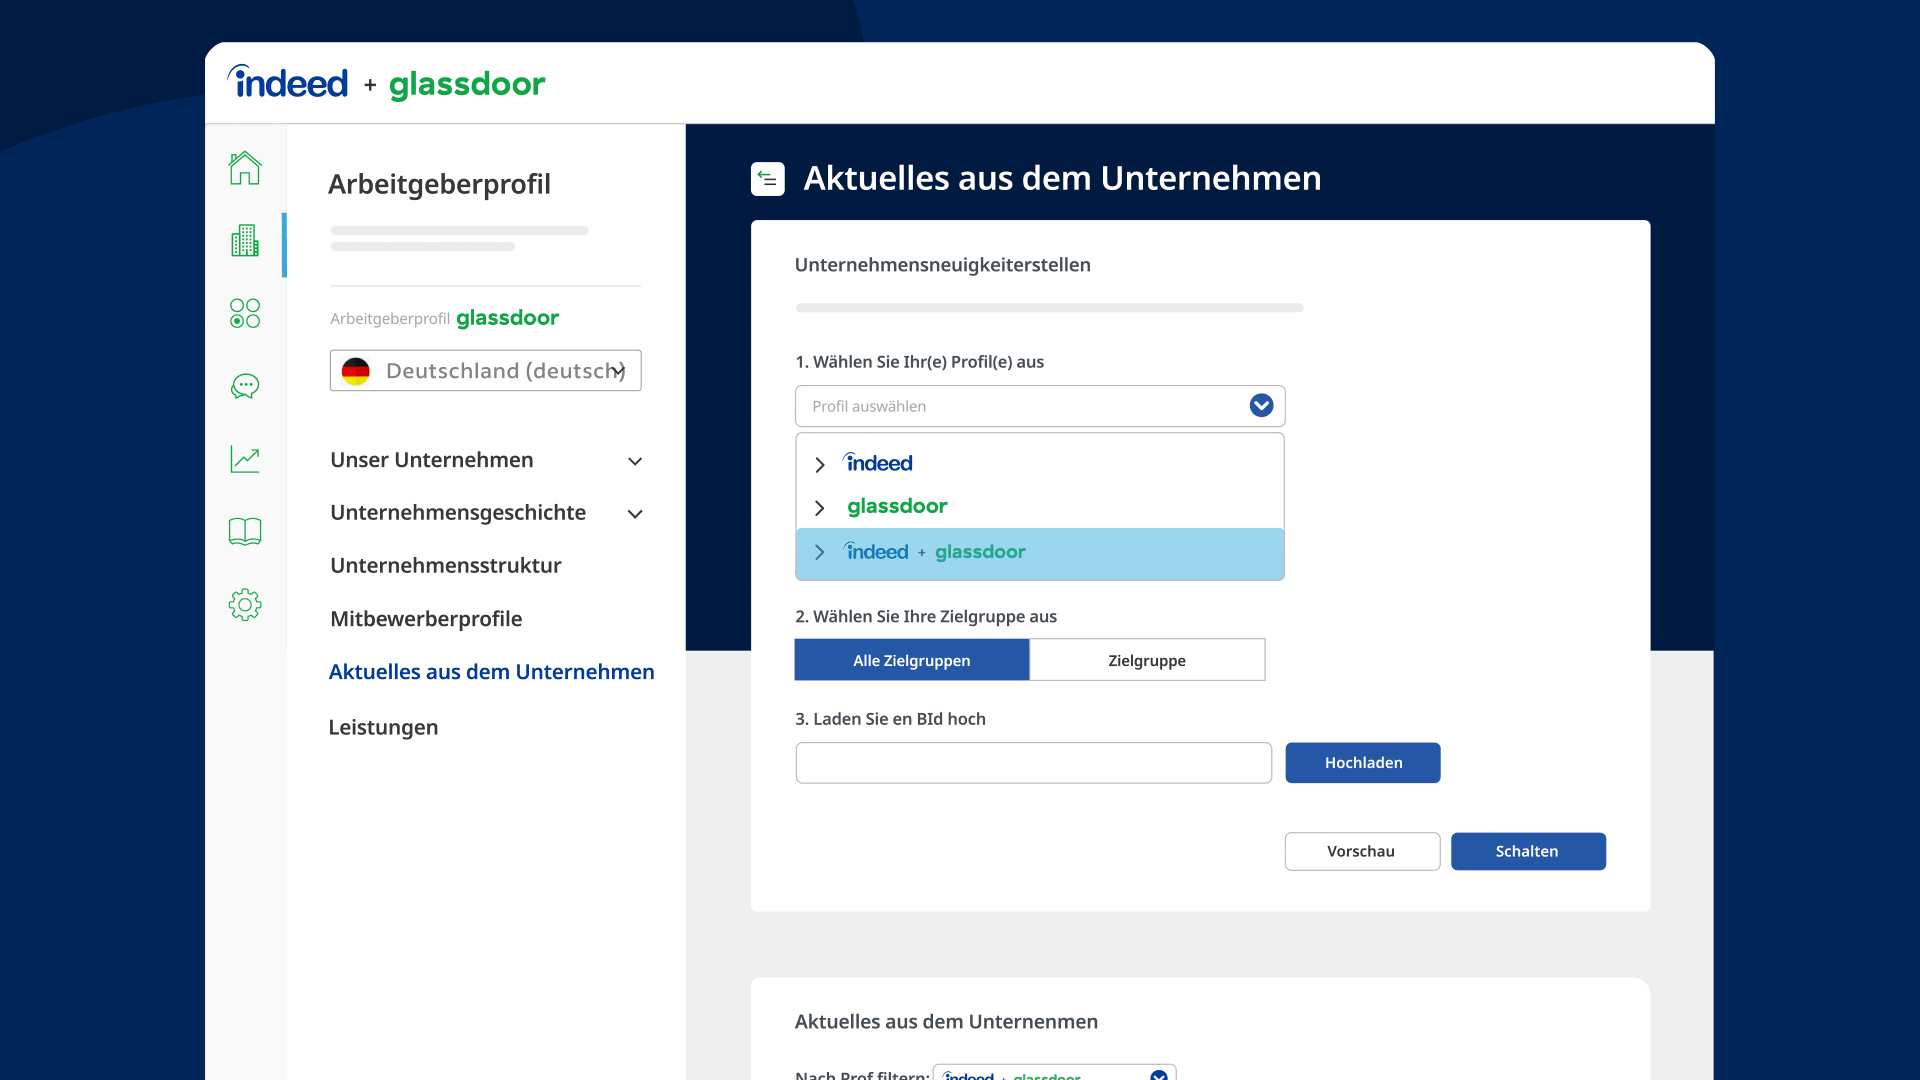The image size is (1920, 1080).
Task: Select the Zielgruppe toggle option
Action: pyautogui.click(x=1147, y=660)
